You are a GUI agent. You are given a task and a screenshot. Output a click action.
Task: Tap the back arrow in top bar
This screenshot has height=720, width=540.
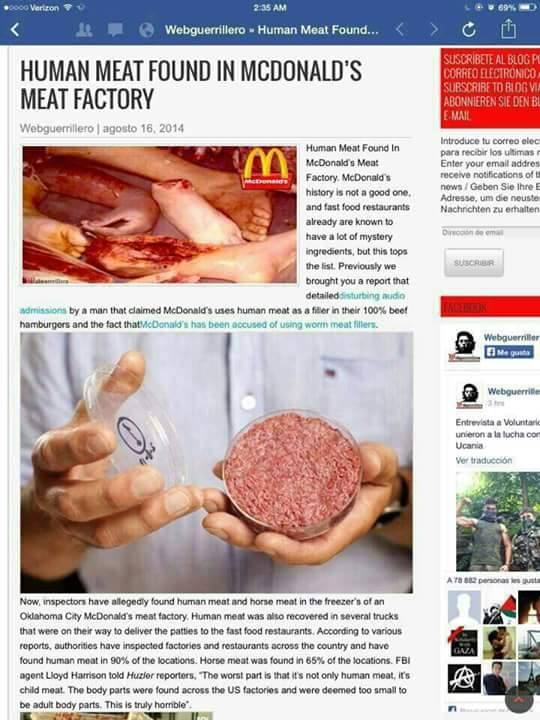[x=15, y=30]
